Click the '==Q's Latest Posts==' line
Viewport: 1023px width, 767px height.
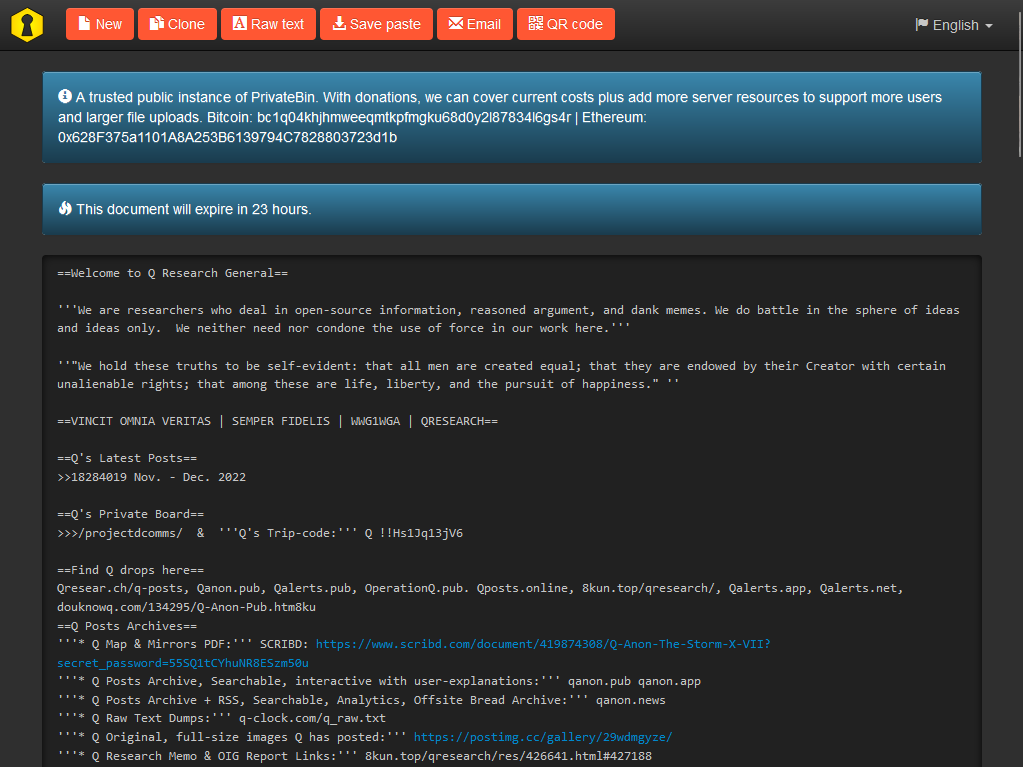[127, 459]
